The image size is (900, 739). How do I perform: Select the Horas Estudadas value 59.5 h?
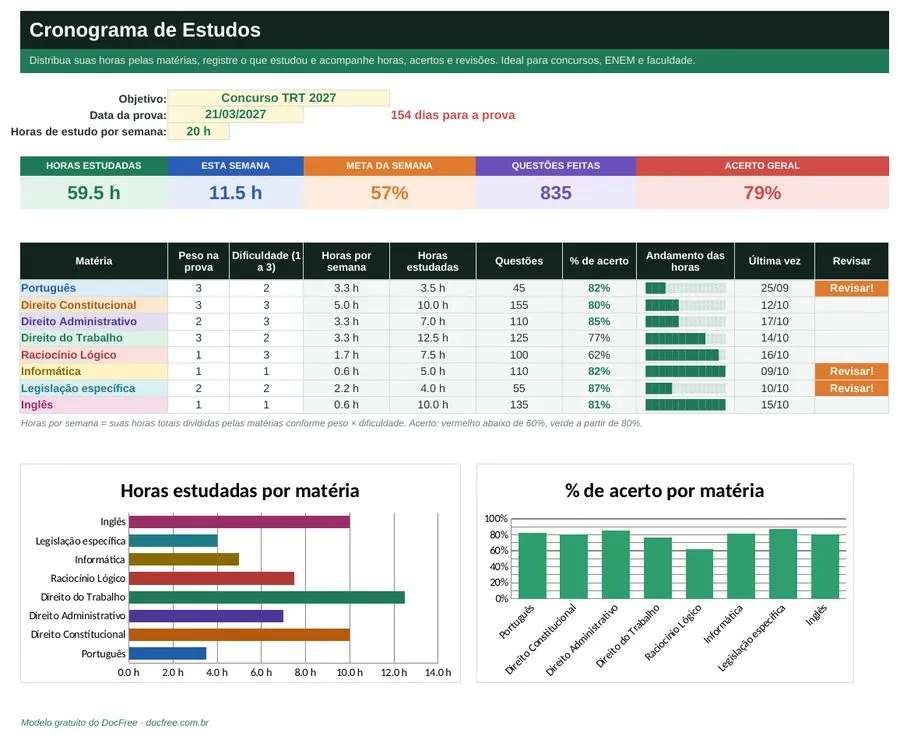tap(94, 193)
